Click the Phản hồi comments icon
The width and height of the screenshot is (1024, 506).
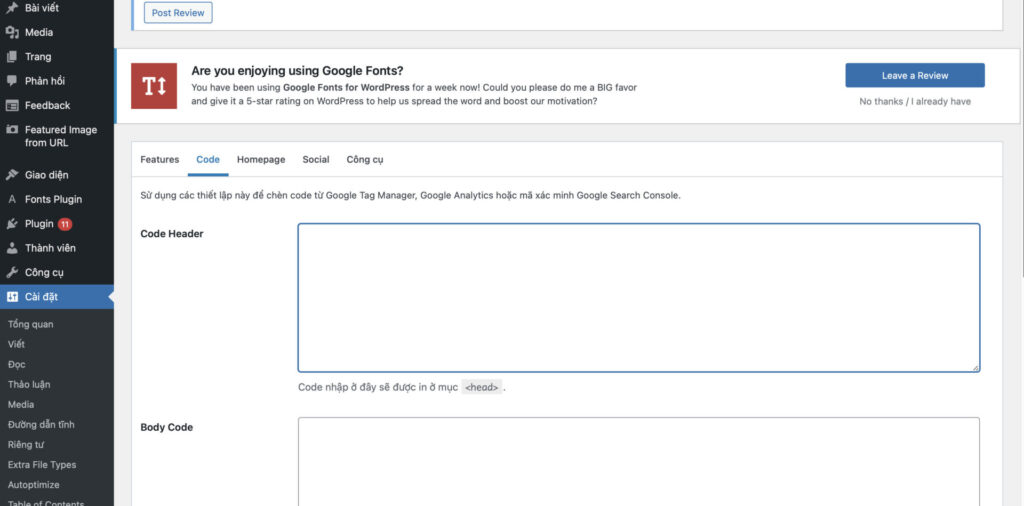point(12,81)
